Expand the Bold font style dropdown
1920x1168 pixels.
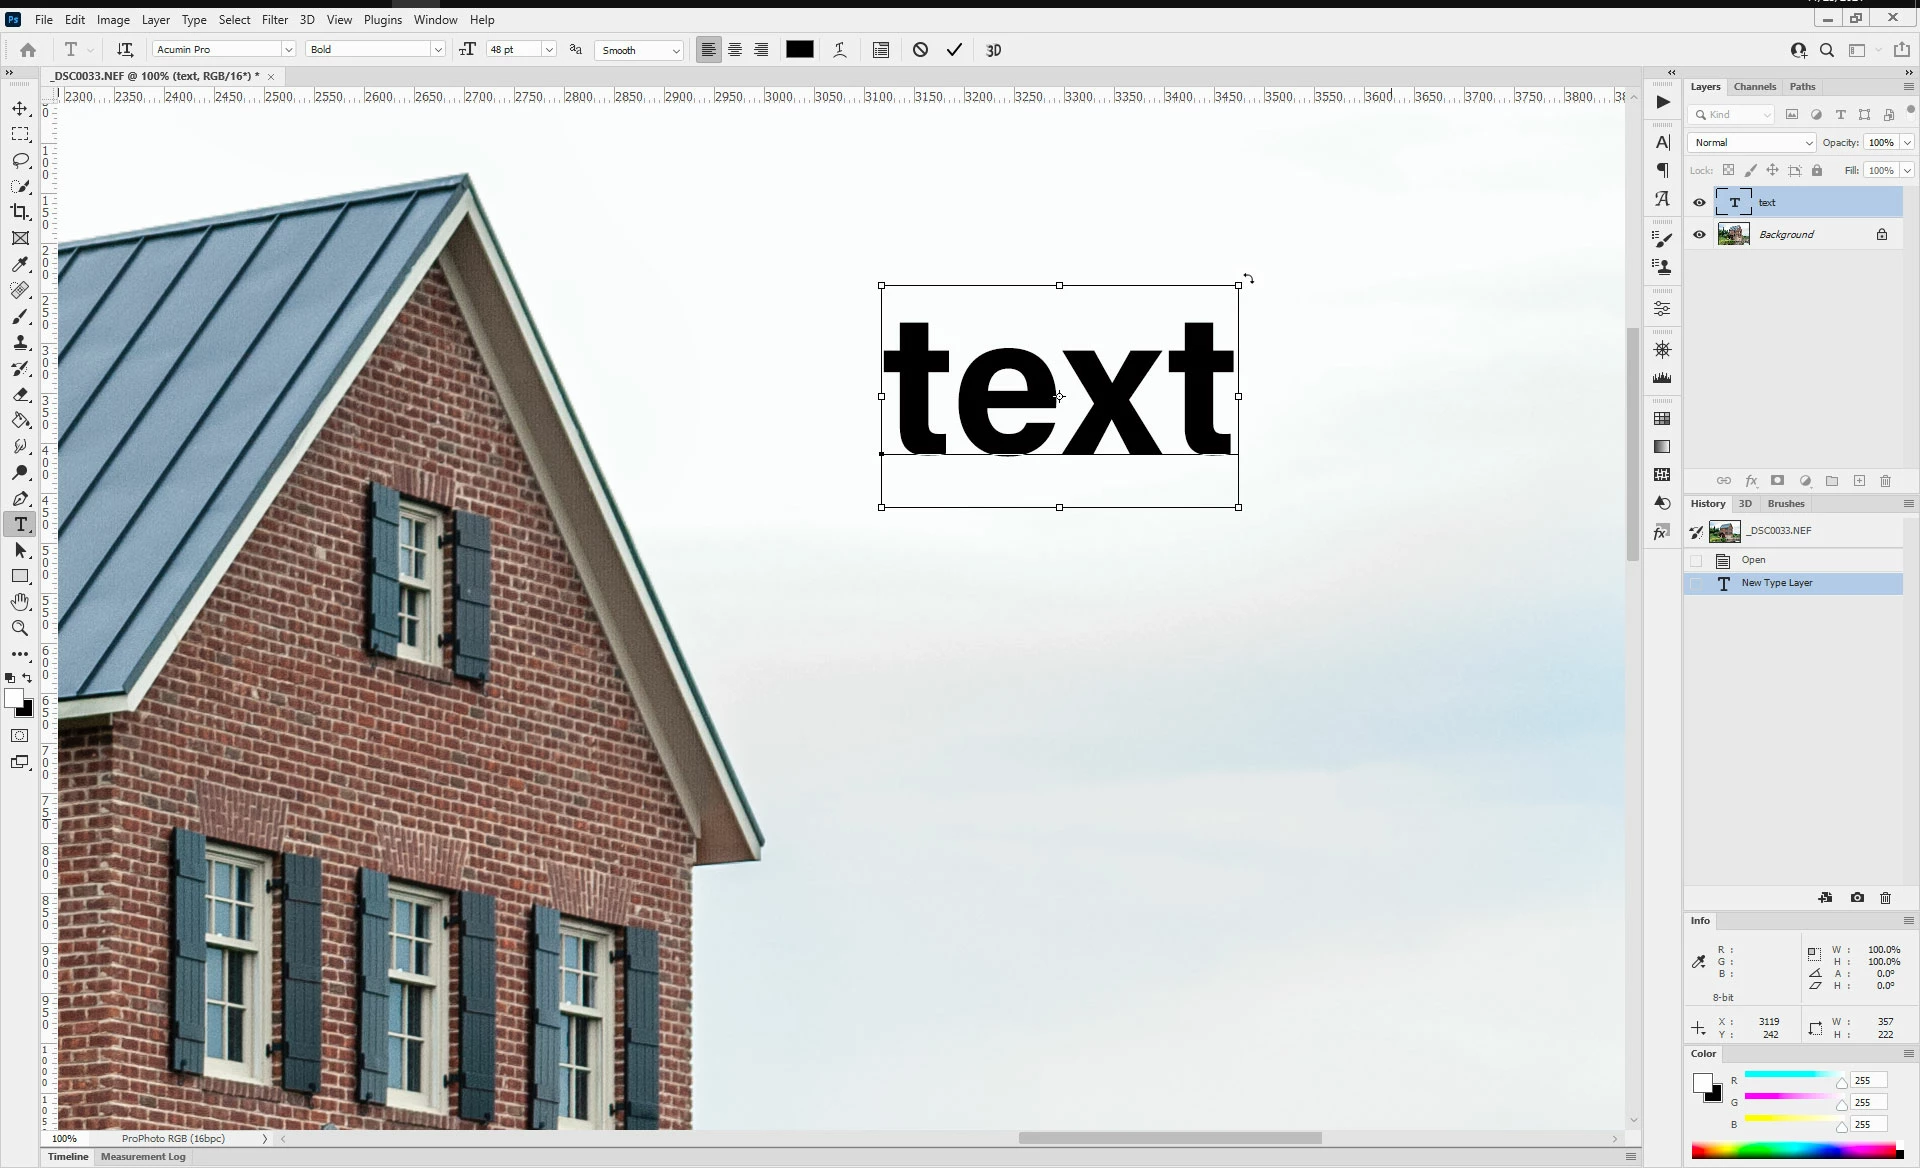(437, 50)
